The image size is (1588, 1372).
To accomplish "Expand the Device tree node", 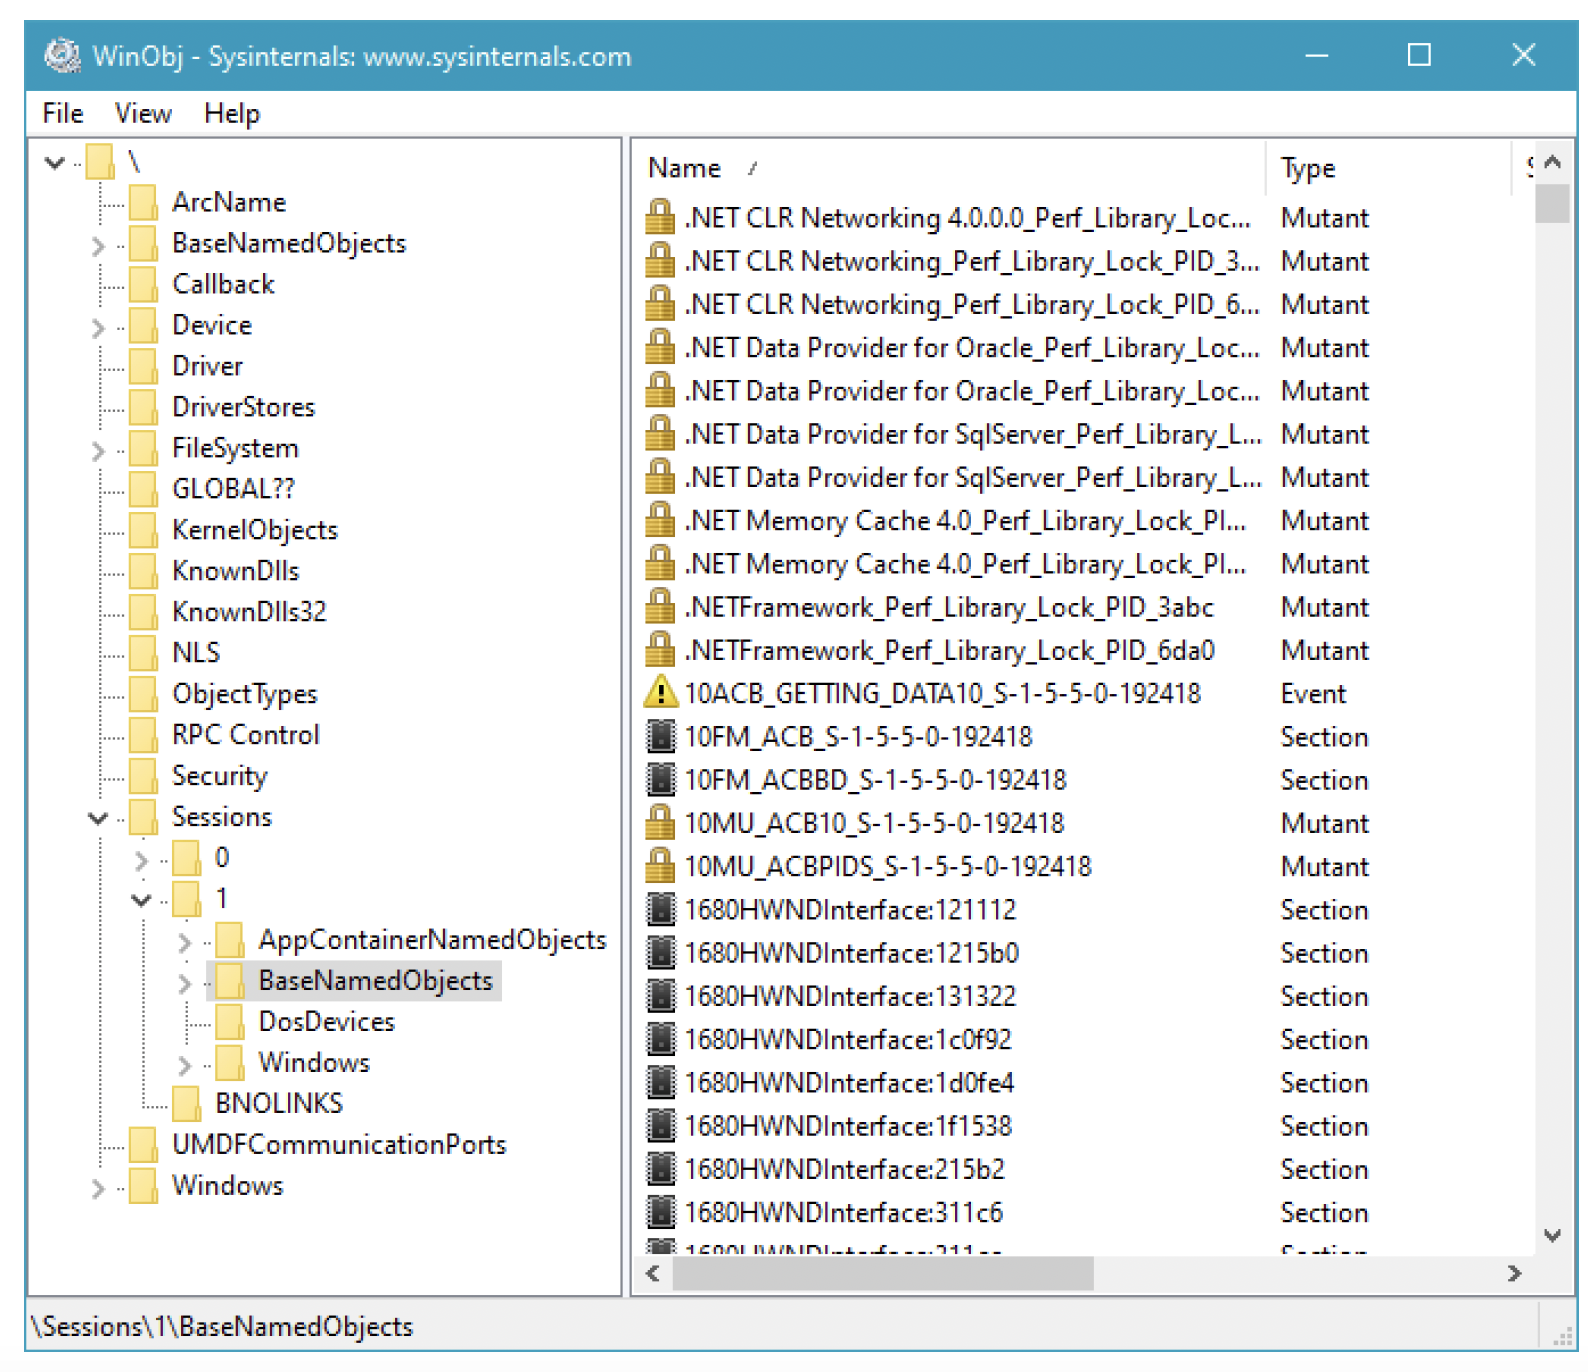I will tap(98, 327).
